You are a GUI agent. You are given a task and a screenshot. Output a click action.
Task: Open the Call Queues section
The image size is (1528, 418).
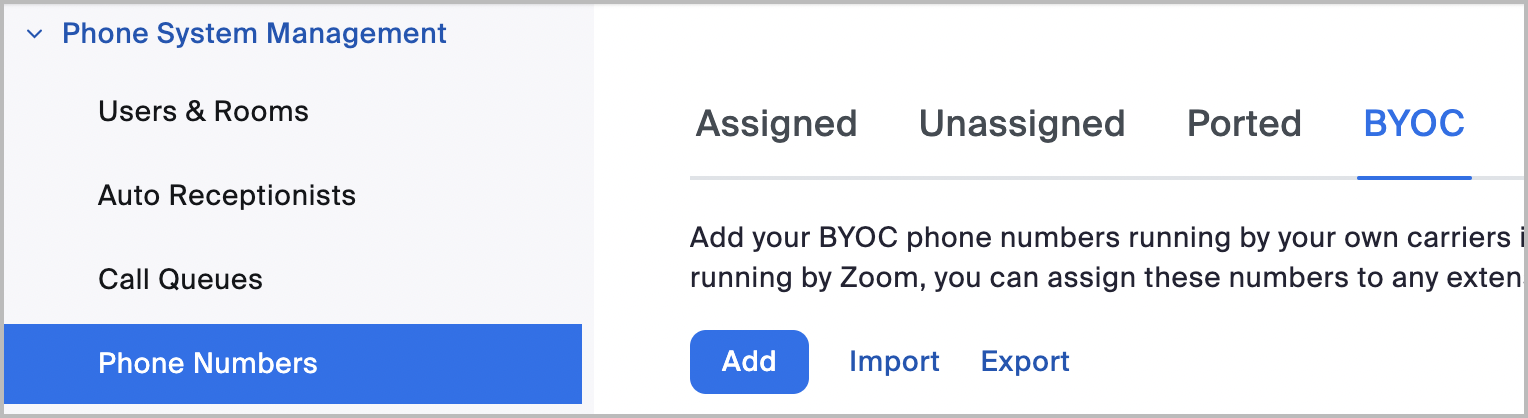pos(180,279)
